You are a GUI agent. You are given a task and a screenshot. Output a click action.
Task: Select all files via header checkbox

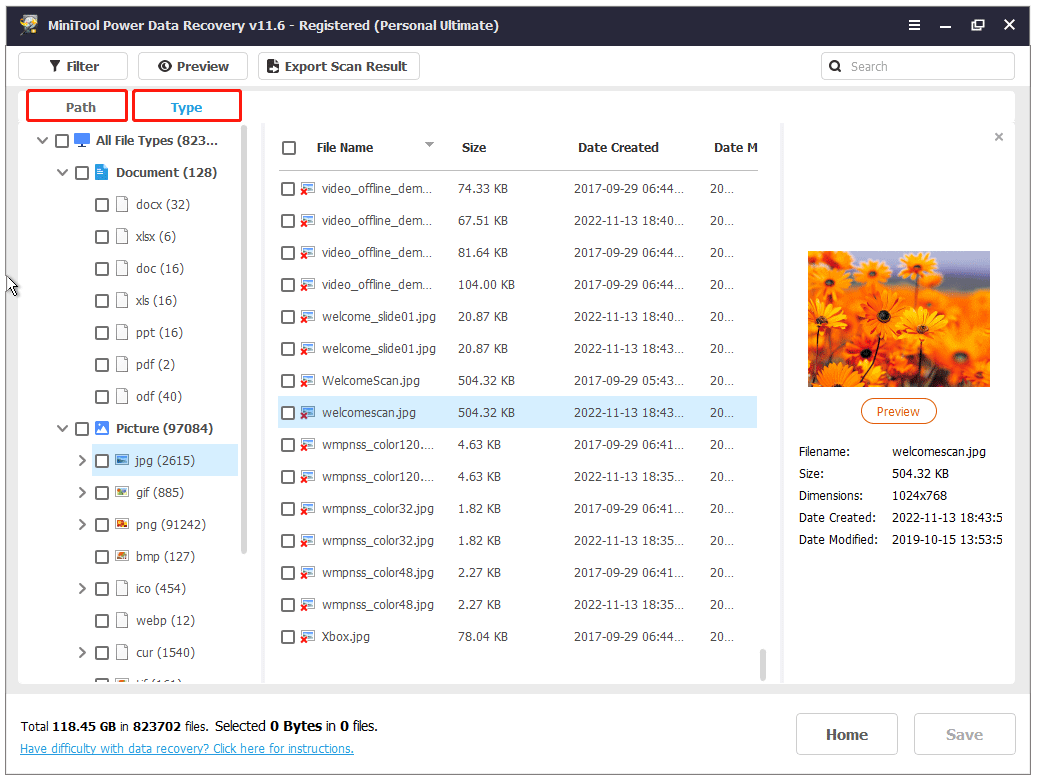coord(289,147)
